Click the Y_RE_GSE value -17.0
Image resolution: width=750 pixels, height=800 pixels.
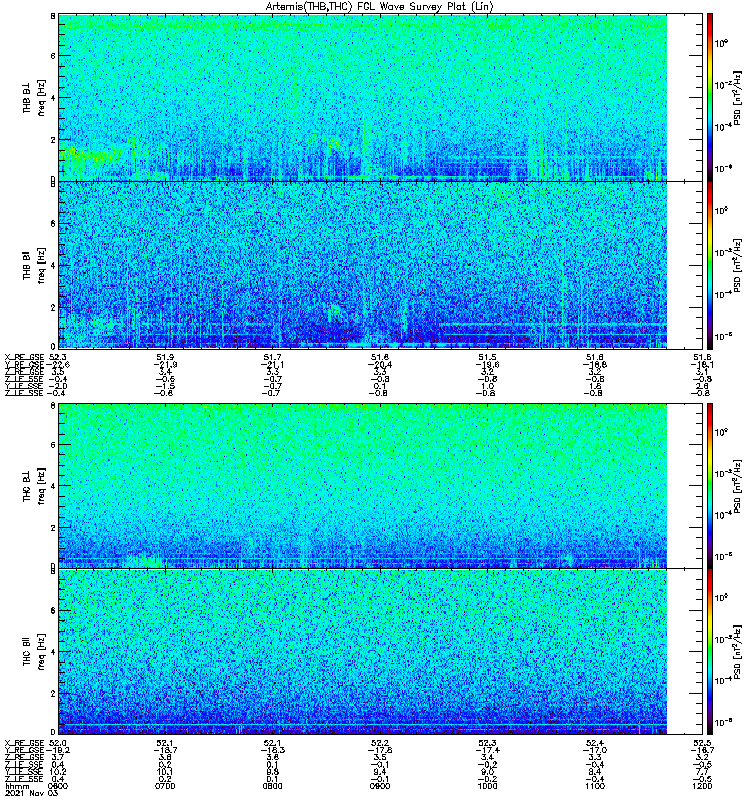tap(595, 750)
